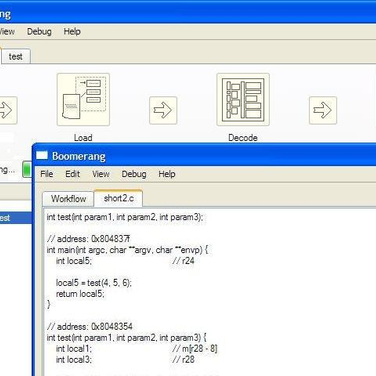
Task: Click the '// r28' comment
Action: pos(183,360)
